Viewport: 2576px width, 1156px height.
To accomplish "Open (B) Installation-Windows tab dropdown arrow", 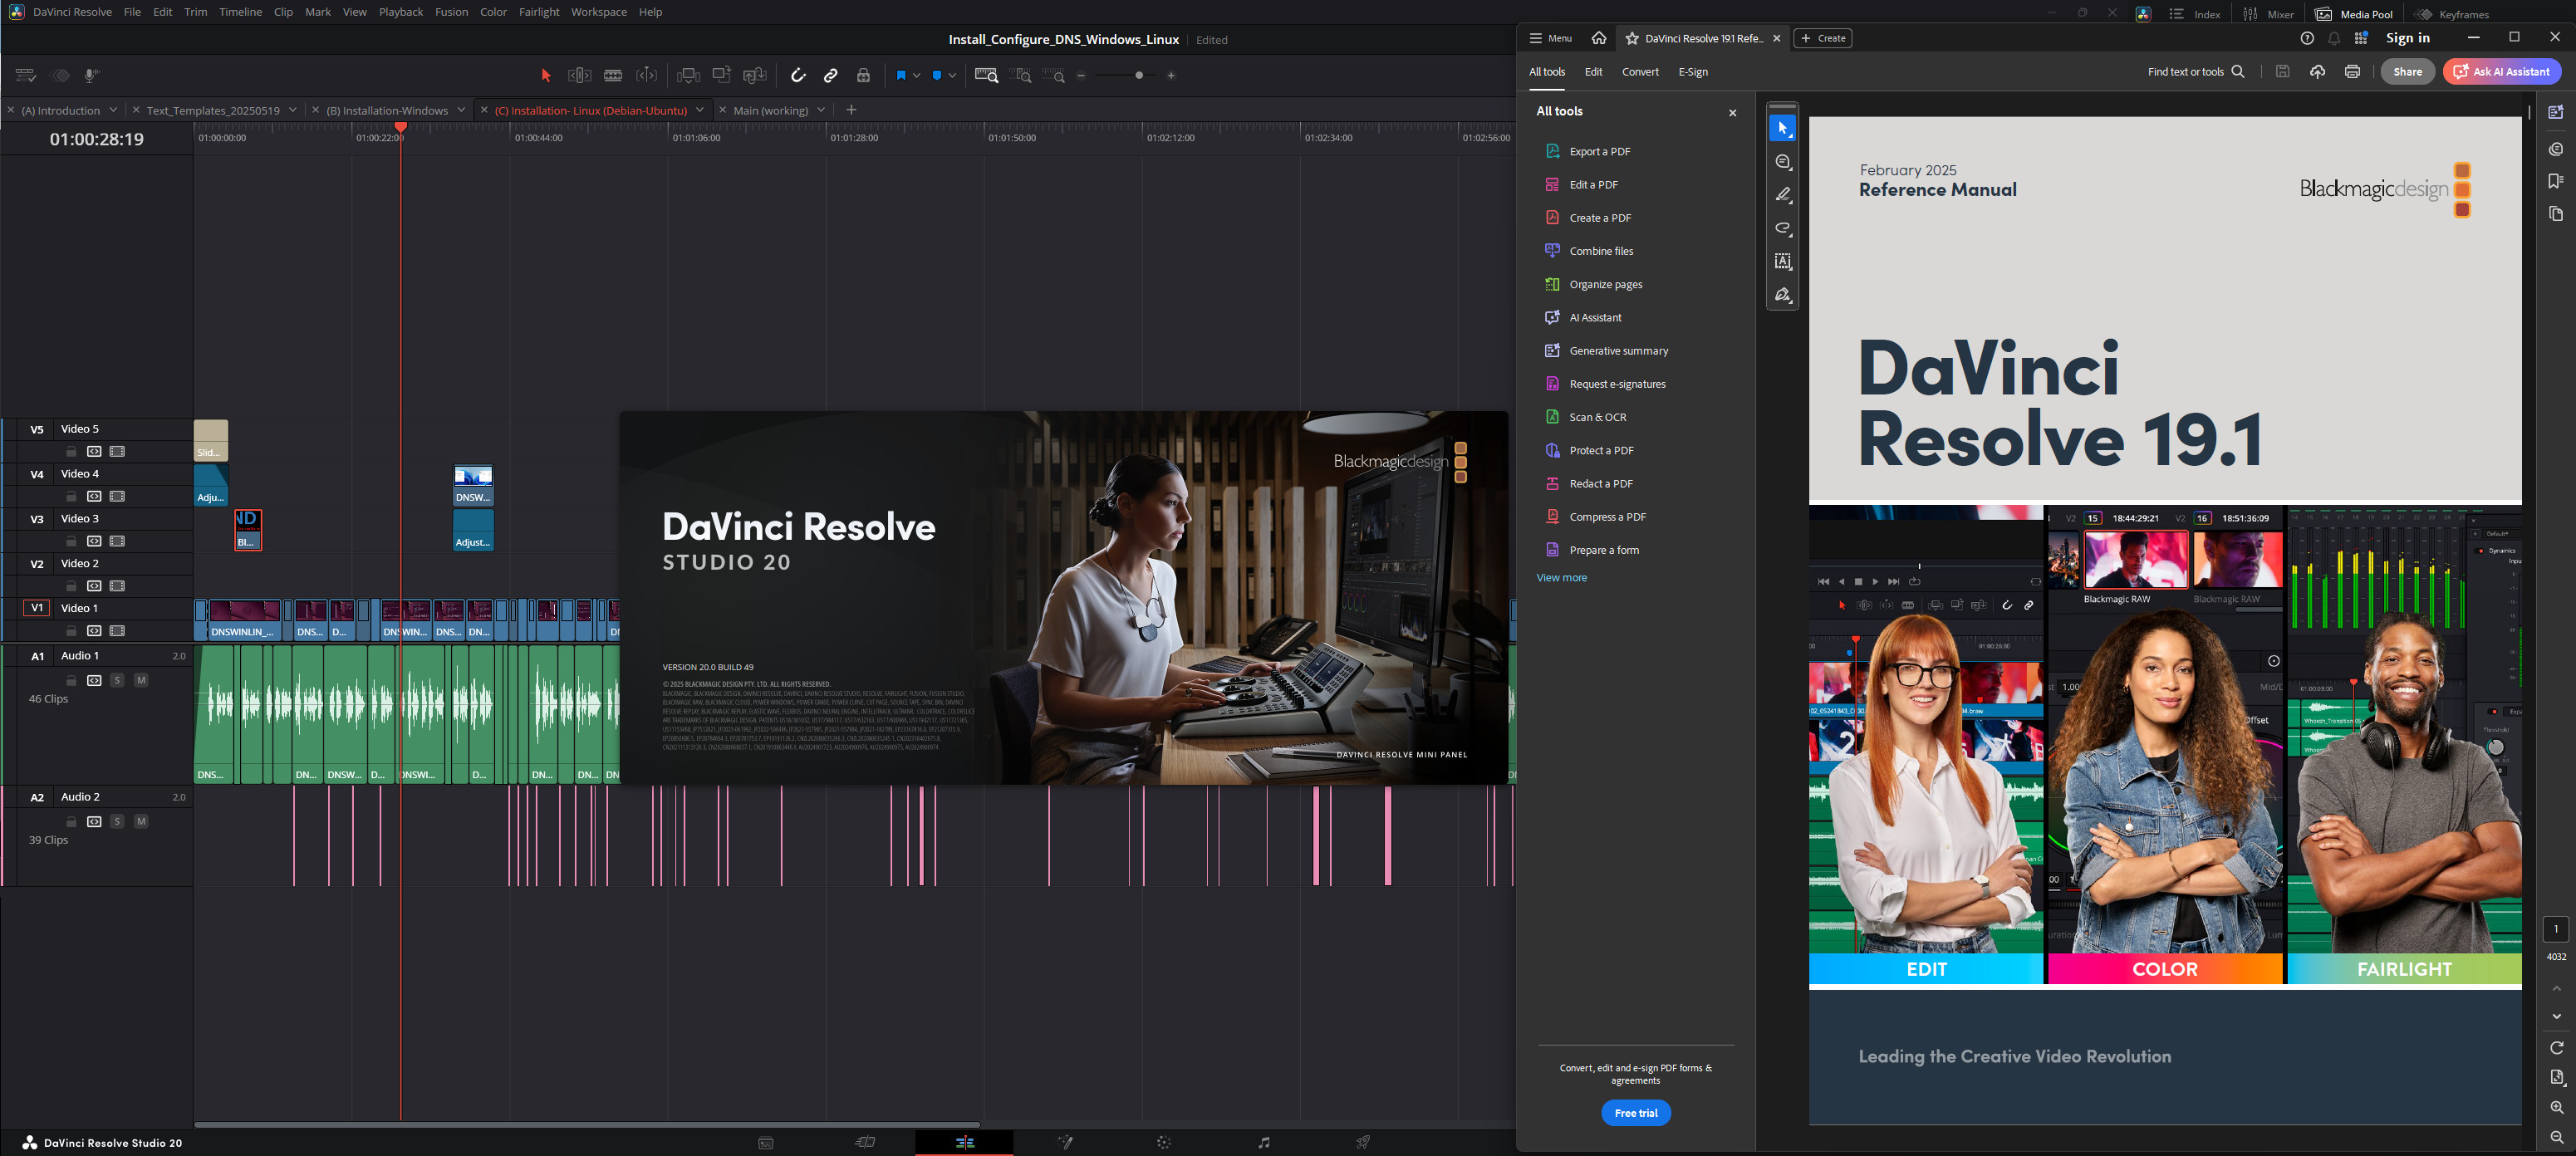I will [x=461, y=110].
